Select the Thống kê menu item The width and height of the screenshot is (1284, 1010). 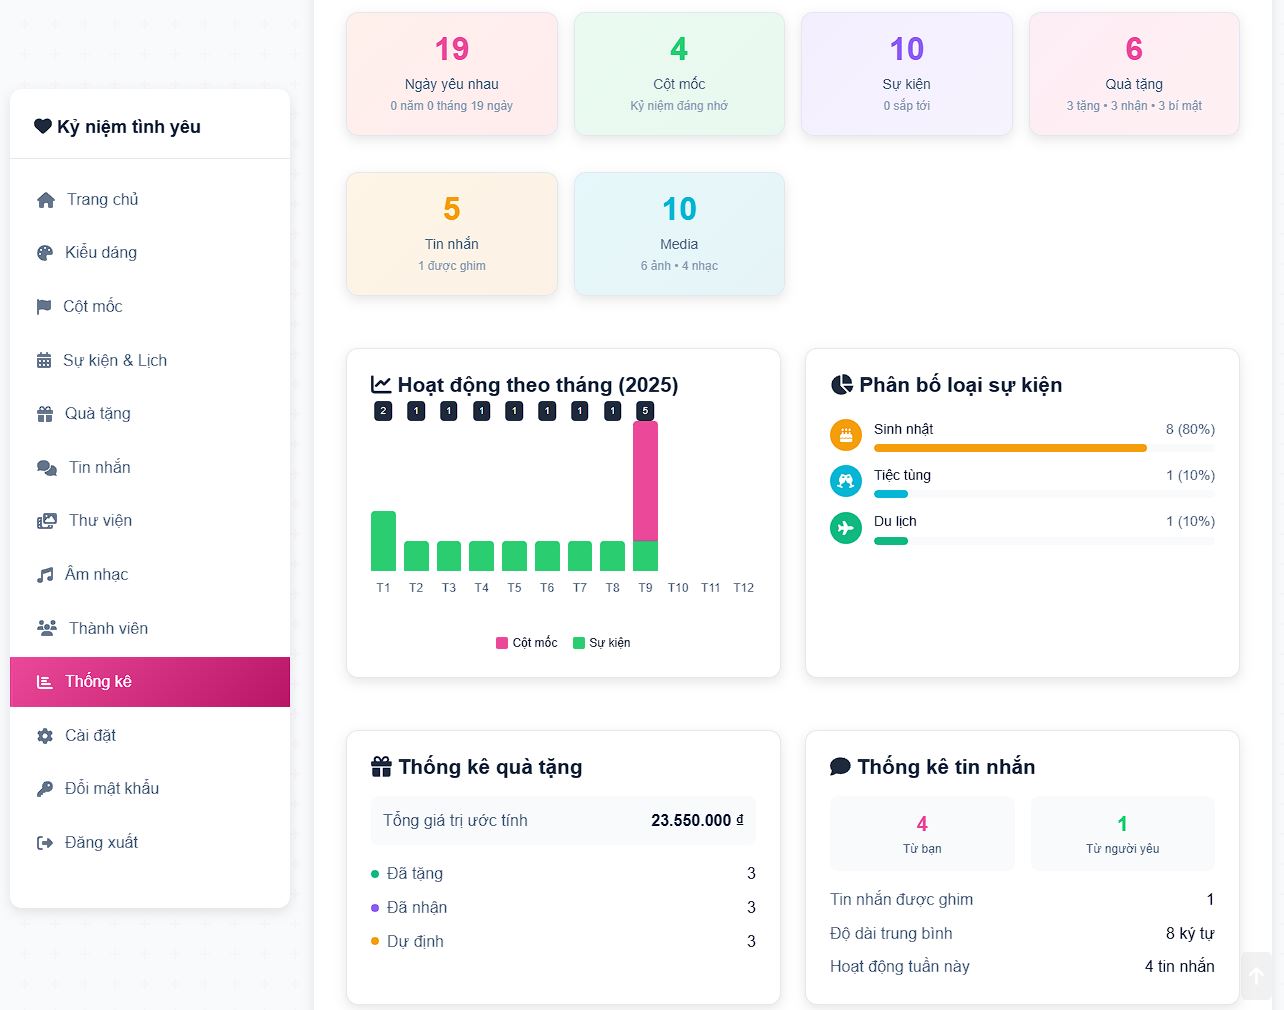(98, 682)
